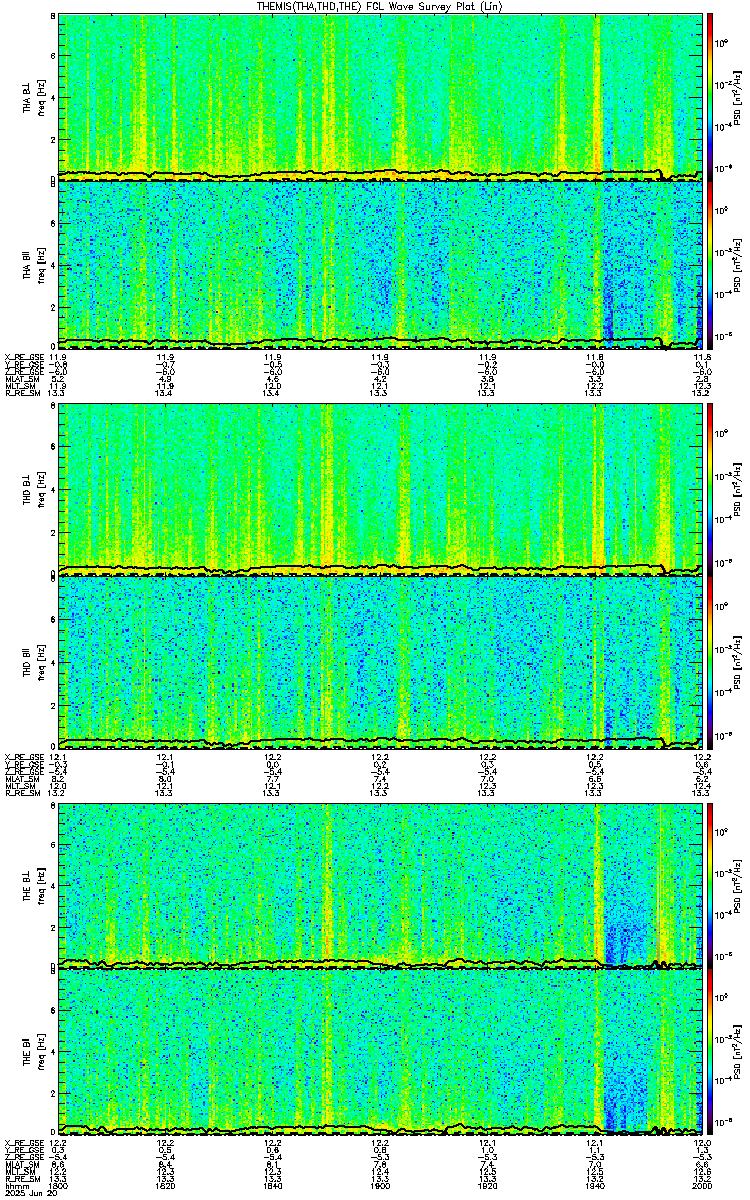Screen dimensions: 750x1200
Task: Click the 1900 time tick label
Action: point(380,1186)
